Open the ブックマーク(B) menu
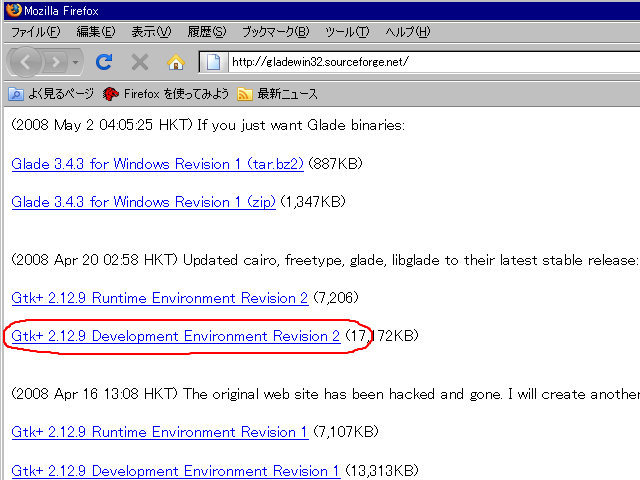The width and height of the screenshot is (640, 480). [x=276, y=32]
